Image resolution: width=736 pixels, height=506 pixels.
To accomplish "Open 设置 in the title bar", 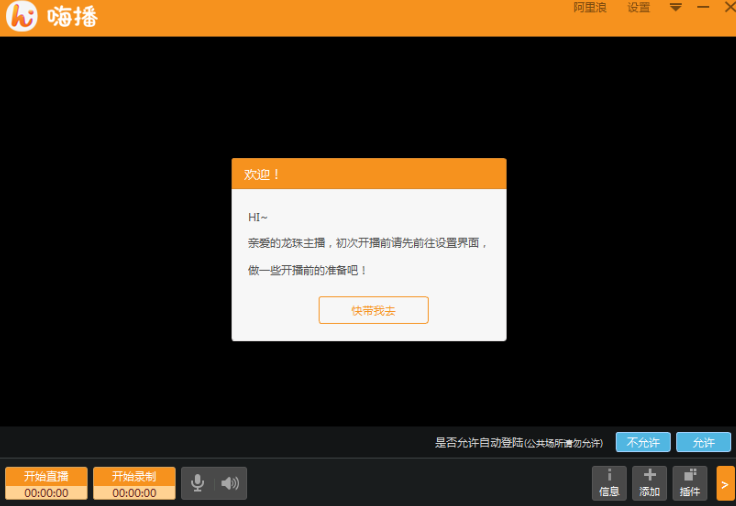I will (638, 8).
